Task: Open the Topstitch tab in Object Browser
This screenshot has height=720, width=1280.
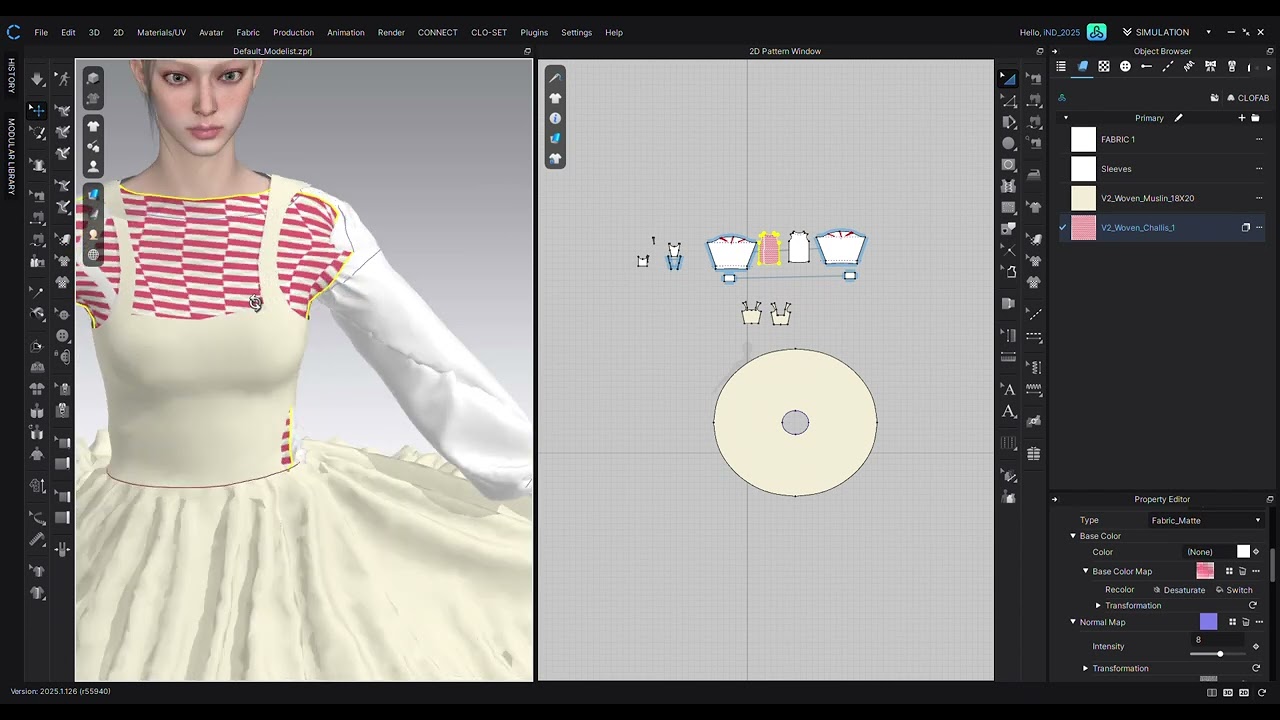Action: pos(1168,67)
